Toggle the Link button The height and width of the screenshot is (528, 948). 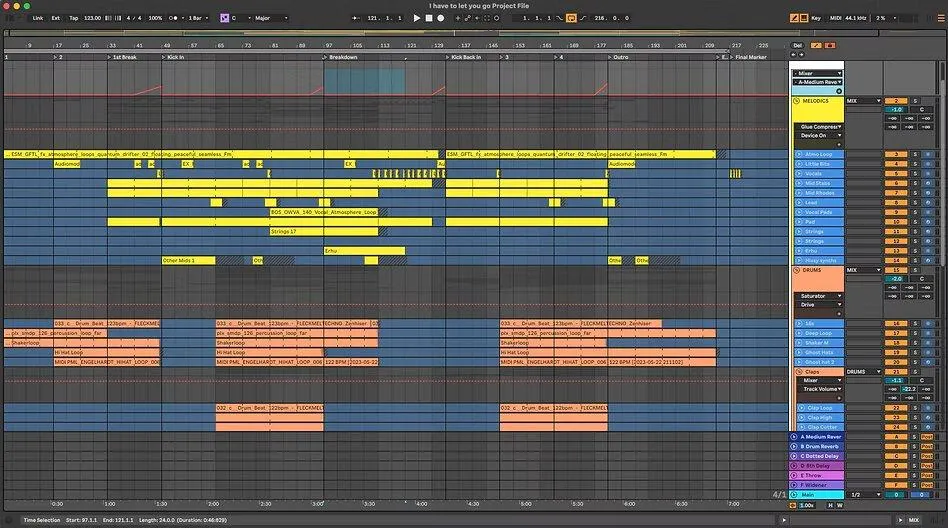coord(37,18)
